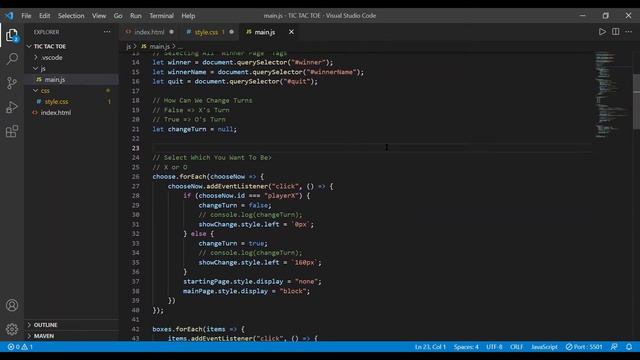Open the notifications bell in status bar
The width and height of the screenshot is (640, 360).
(x=629, y=347)
